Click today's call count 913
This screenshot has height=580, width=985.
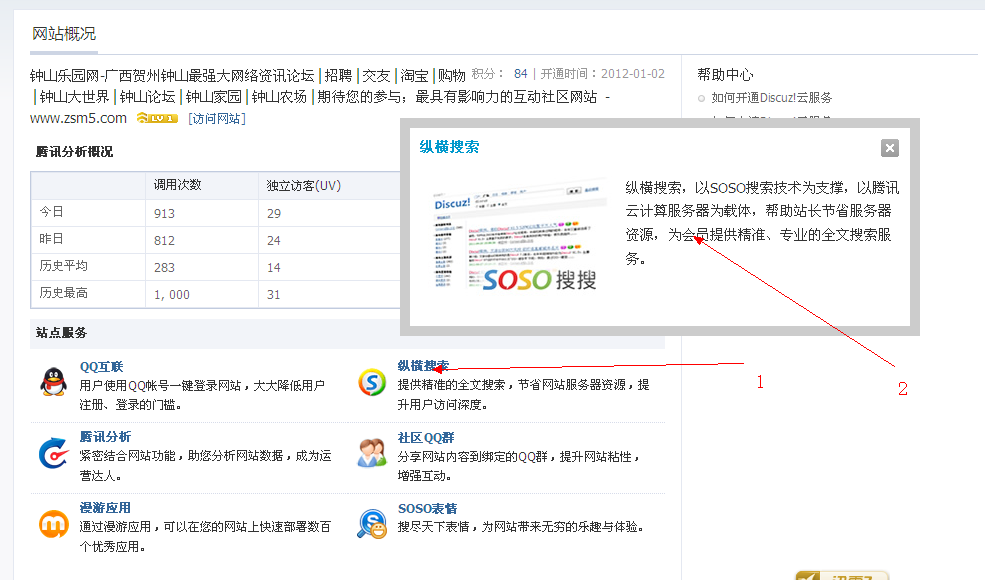165,214
